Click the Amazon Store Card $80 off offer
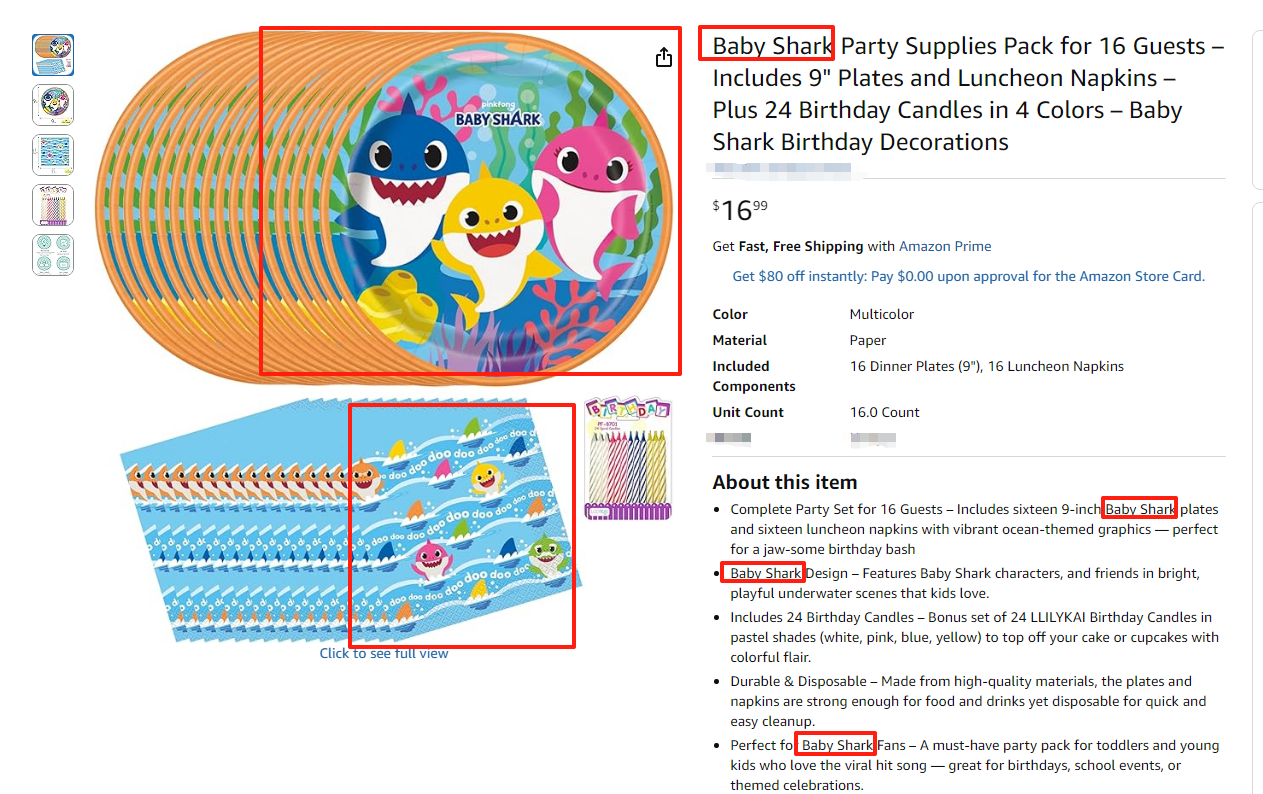1263x794 pixels. pos(968,276)
